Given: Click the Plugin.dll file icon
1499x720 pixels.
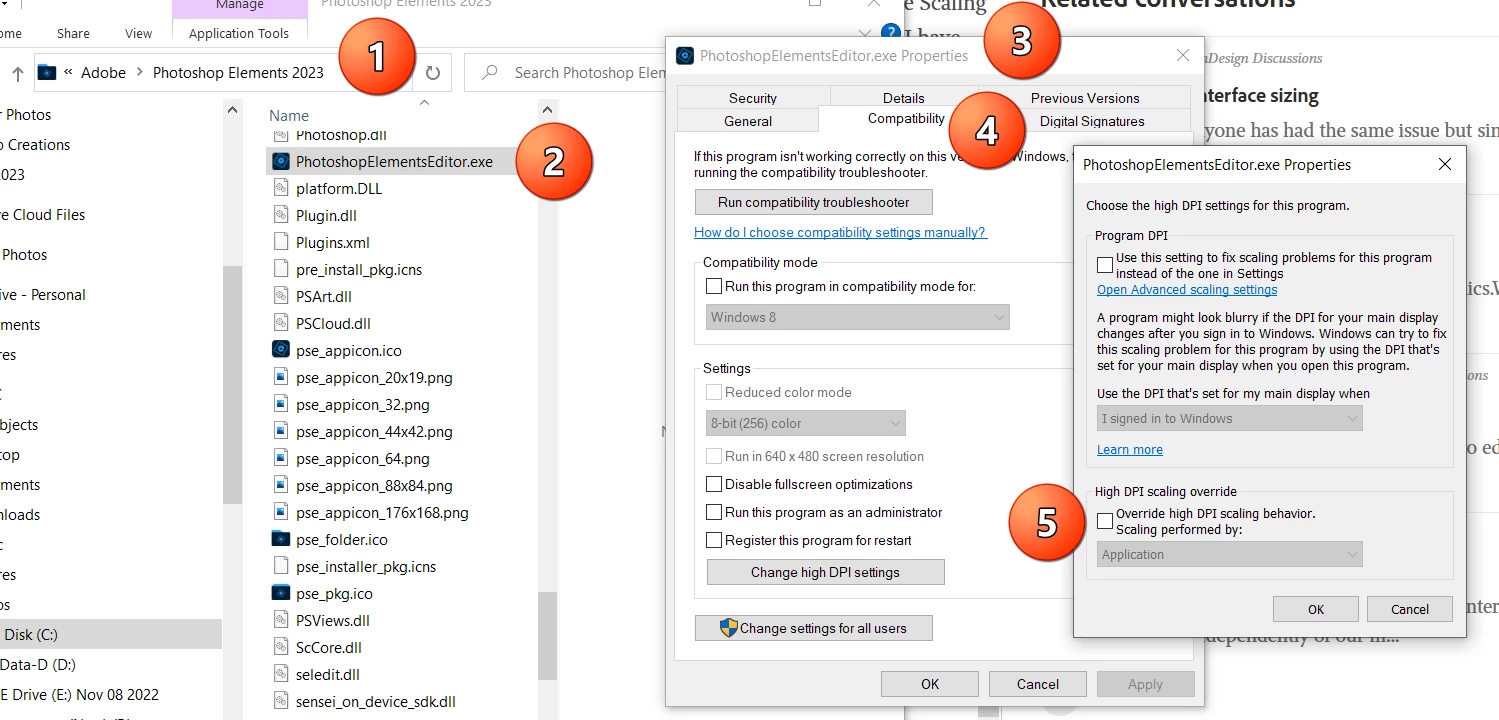Looking at the screenshot, I should [x=281, y=215].
